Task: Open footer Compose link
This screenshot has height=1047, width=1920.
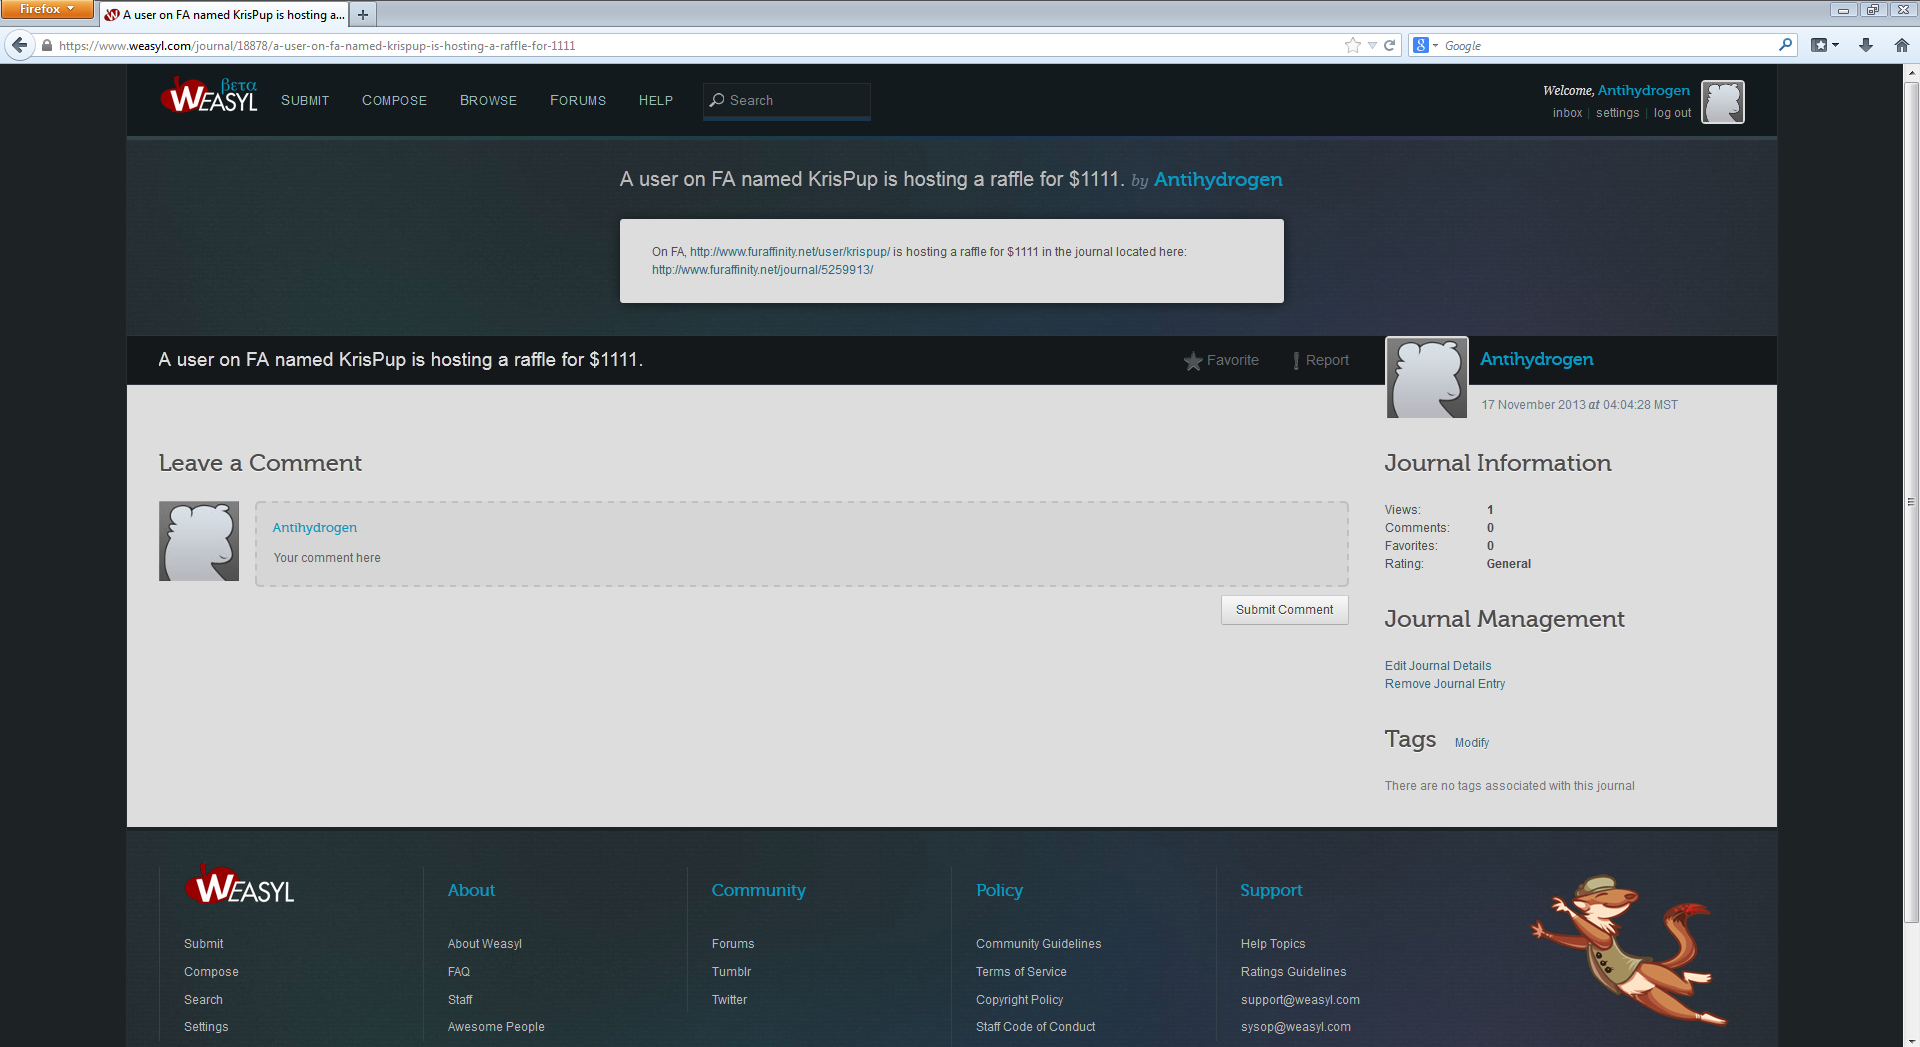Action: click(x=210, y=972)
